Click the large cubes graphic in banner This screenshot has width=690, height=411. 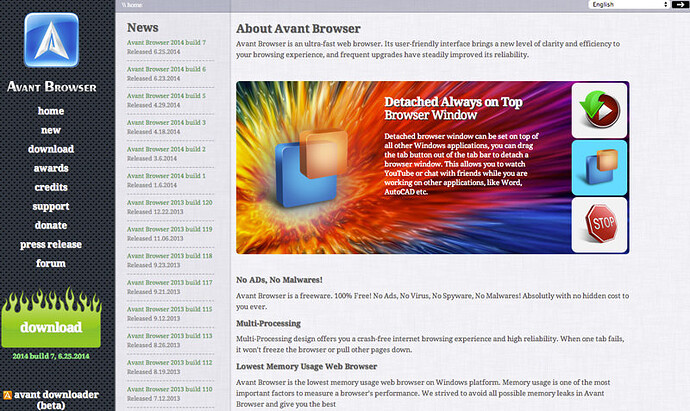click(x=311, y=167)
